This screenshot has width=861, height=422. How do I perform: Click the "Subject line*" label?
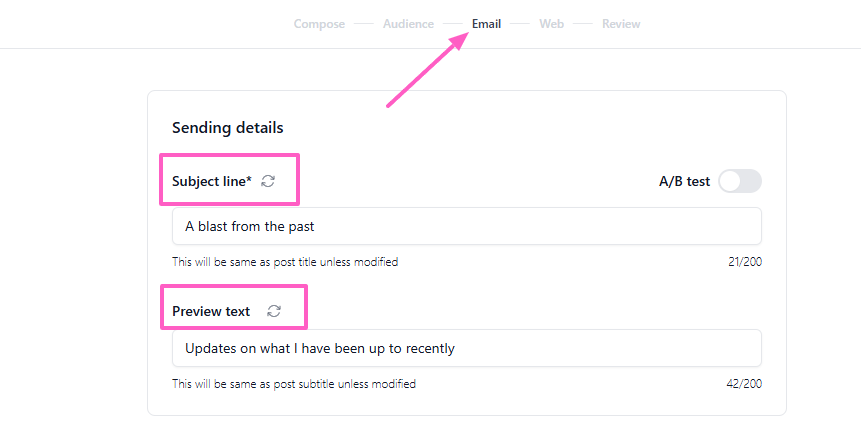(212, 181)
